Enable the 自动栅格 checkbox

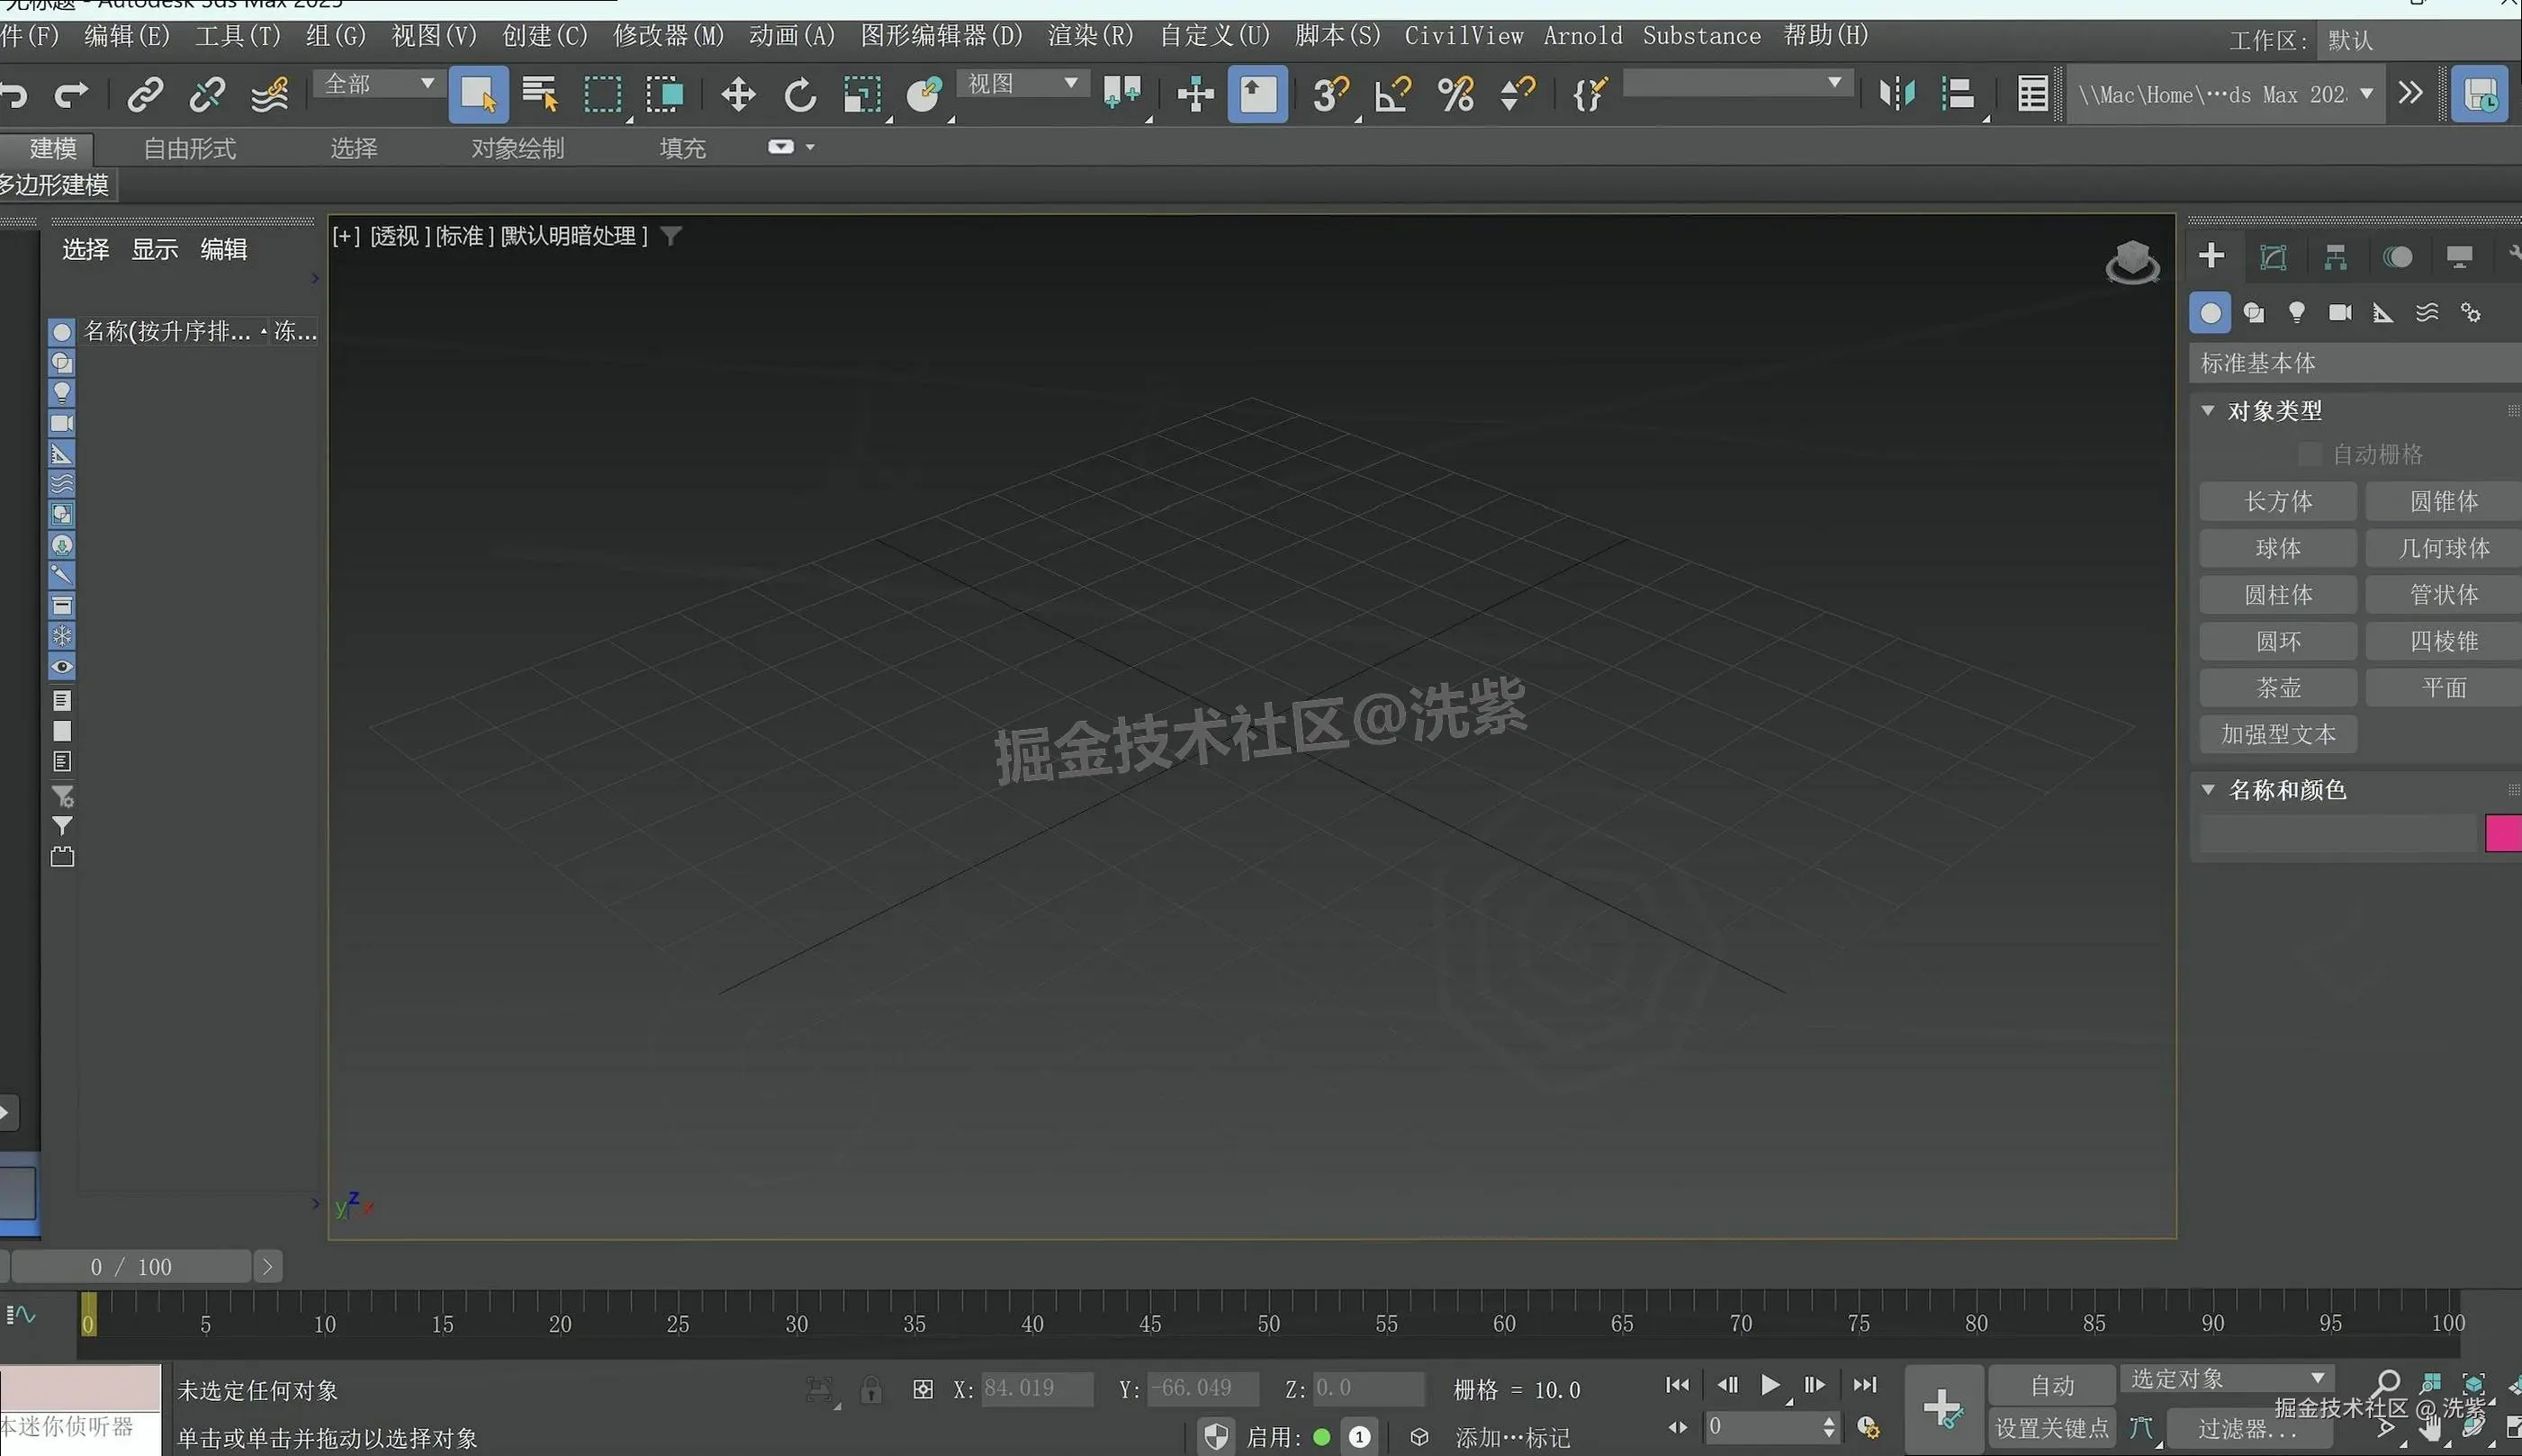[2309, 454]
